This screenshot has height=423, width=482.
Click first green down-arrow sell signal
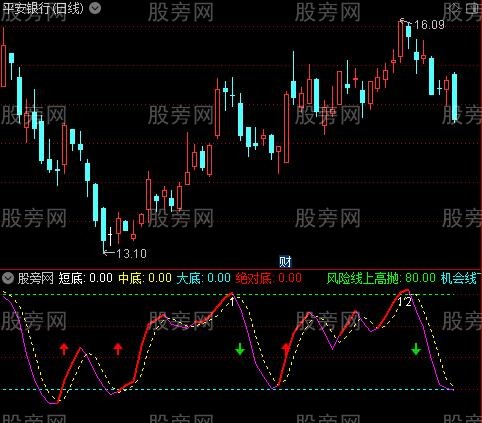[x=240, y=349]
